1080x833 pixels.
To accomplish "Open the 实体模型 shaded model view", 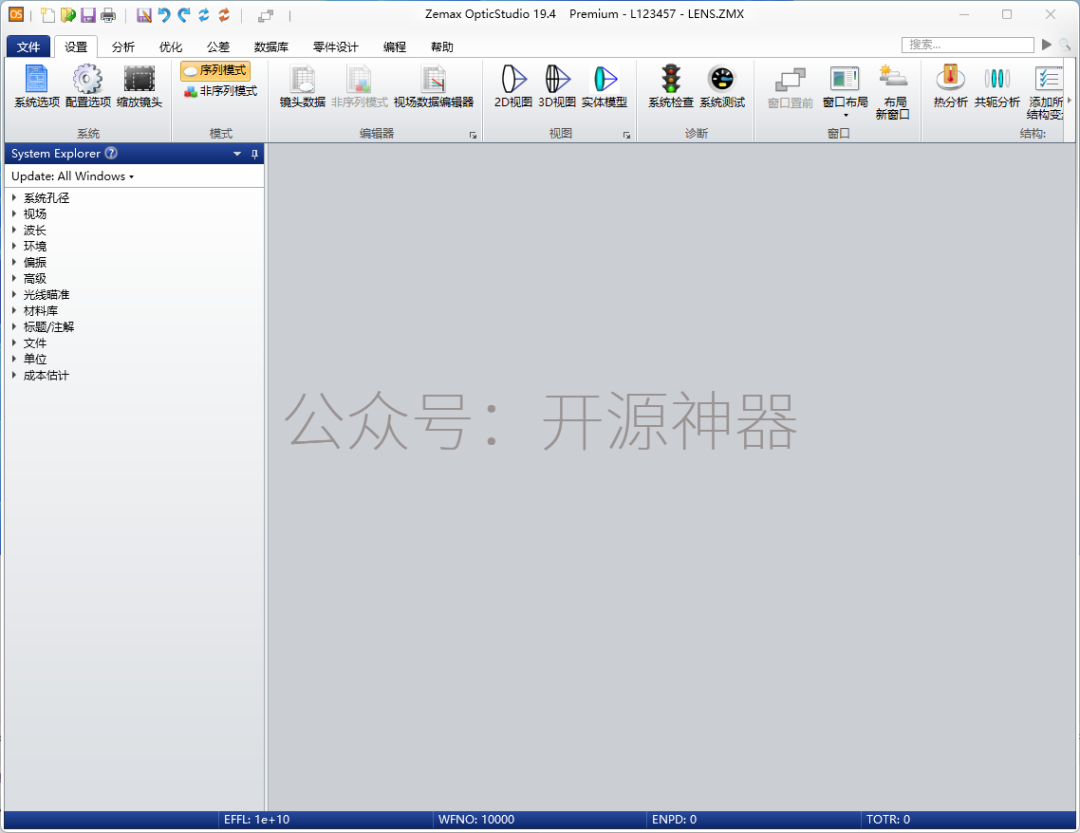I will (604, 86).
